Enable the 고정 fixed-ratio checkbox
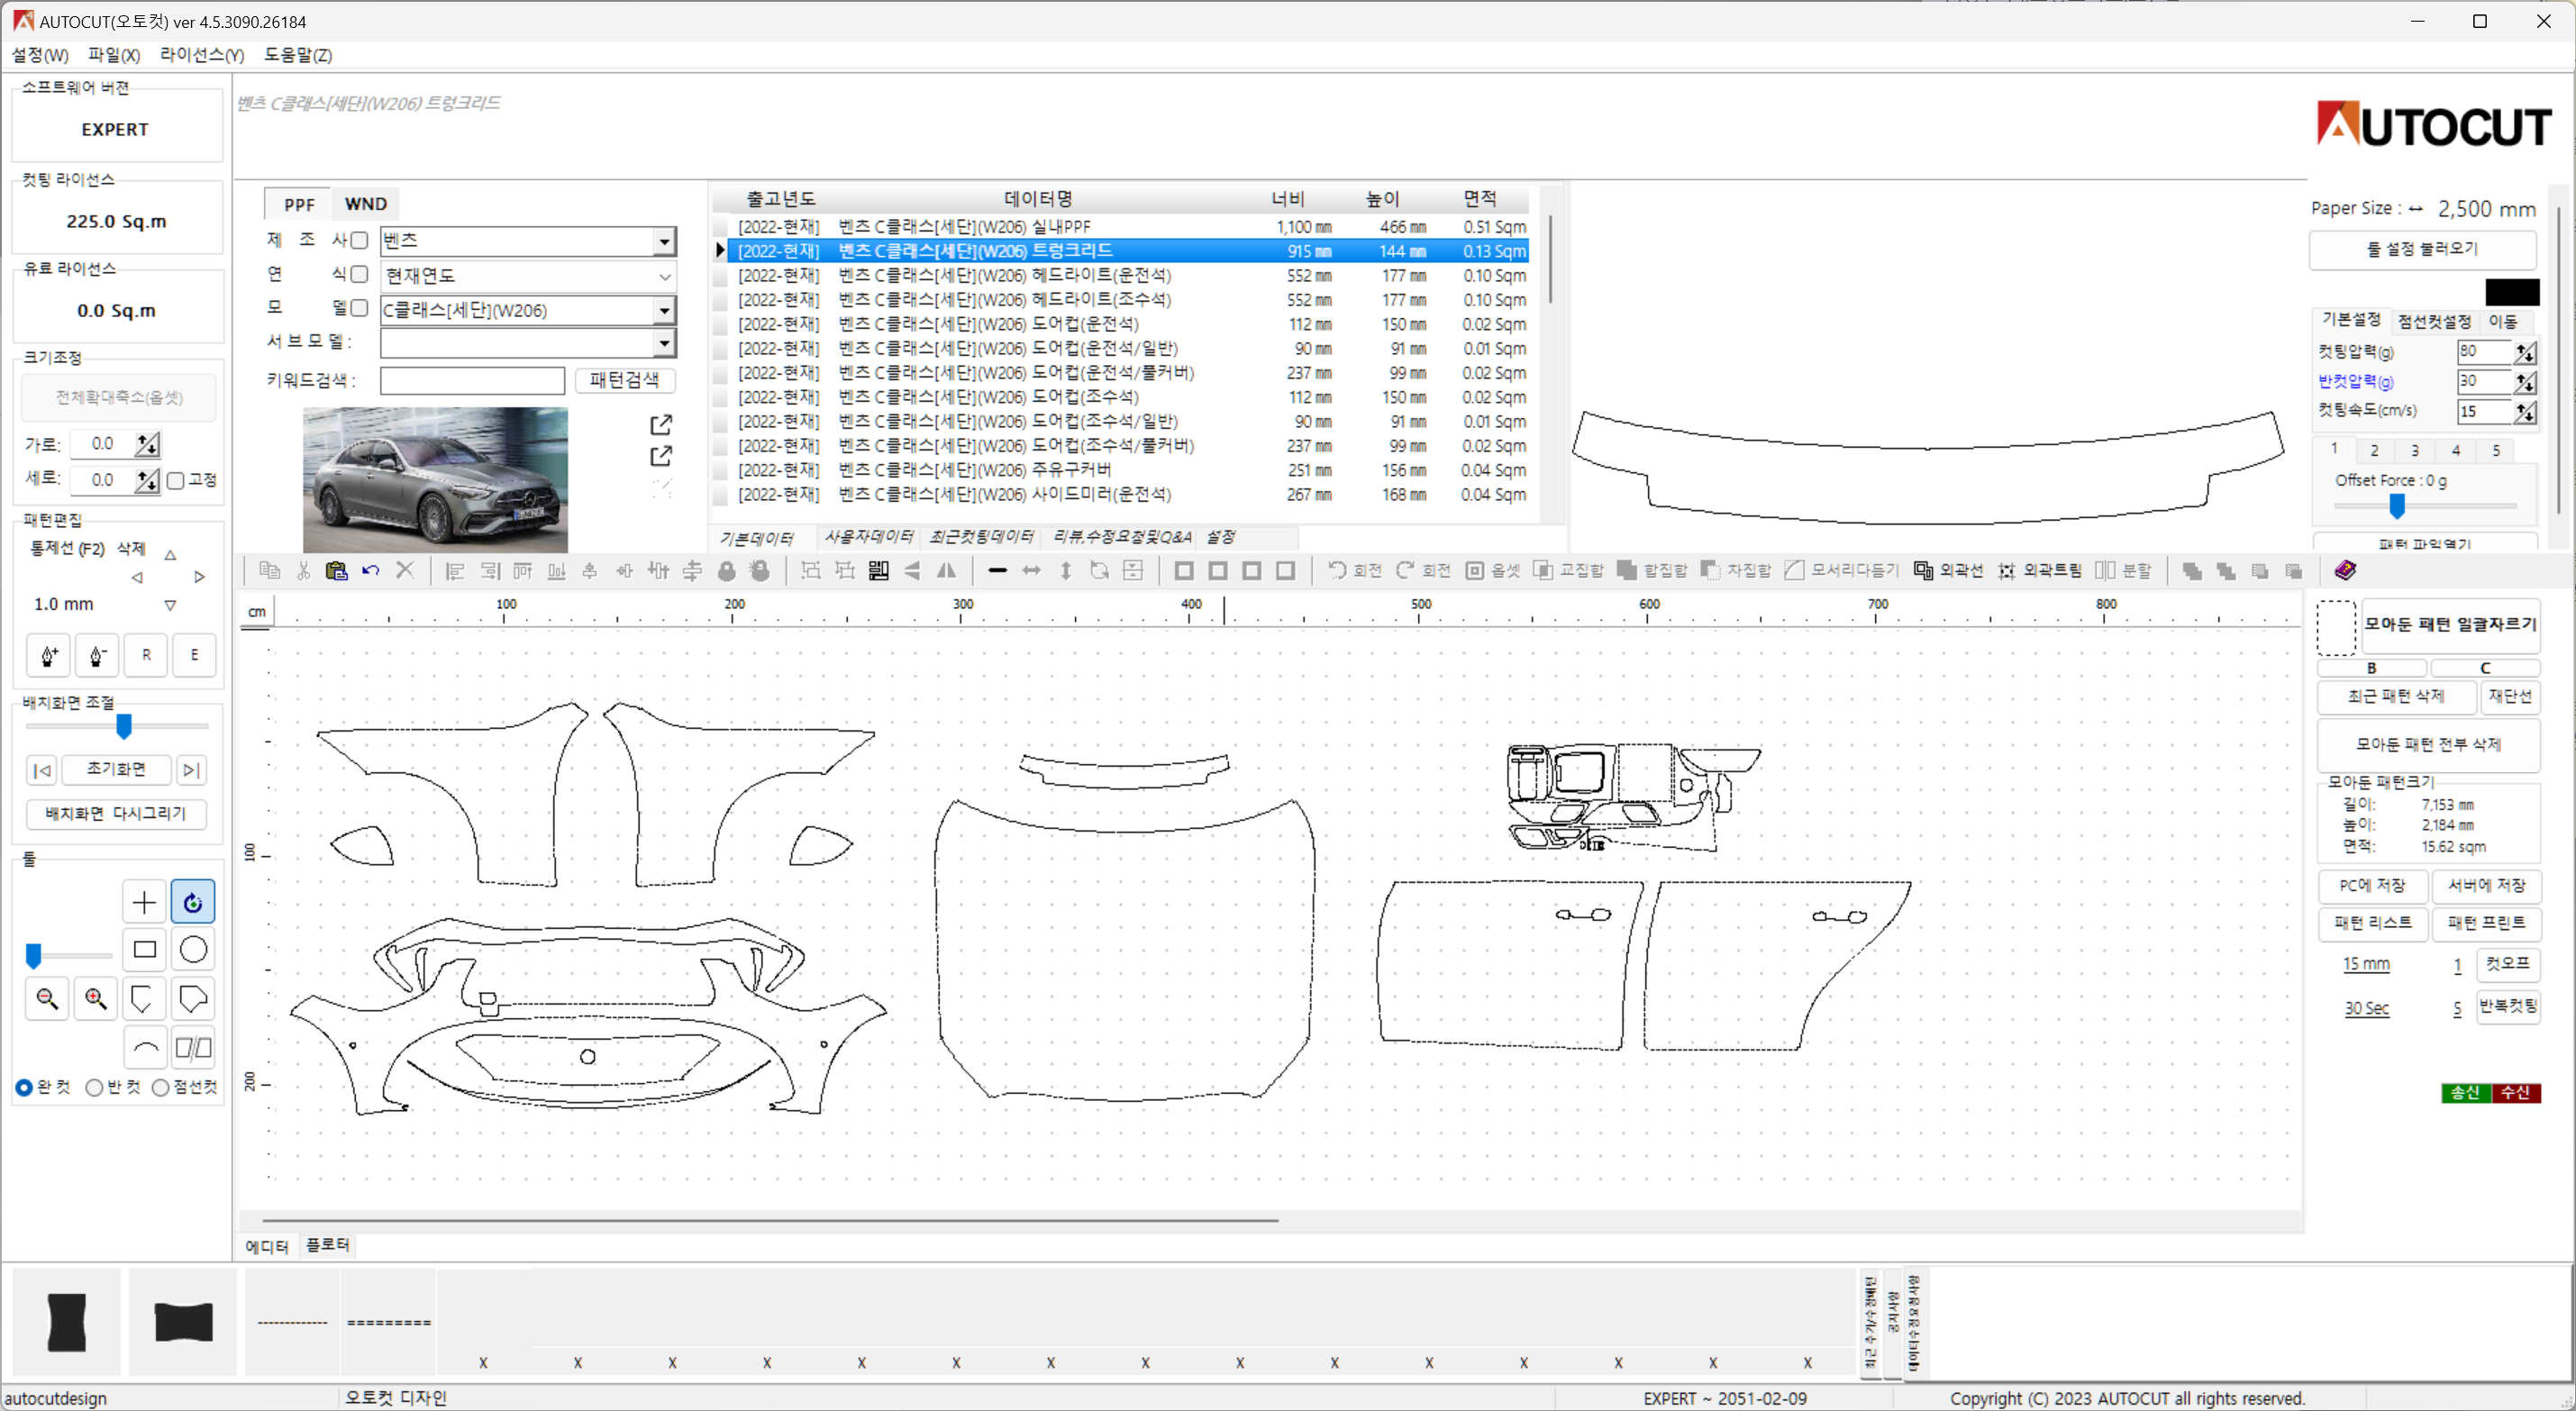Image resolution: width=2576 pixels, height=1411 pixels. pyautogui.click(x=176, y=481)
